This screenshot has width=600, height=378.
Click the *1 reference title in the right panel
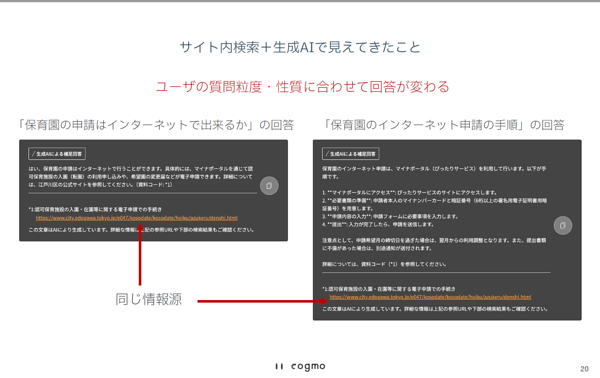click(389, 289)
